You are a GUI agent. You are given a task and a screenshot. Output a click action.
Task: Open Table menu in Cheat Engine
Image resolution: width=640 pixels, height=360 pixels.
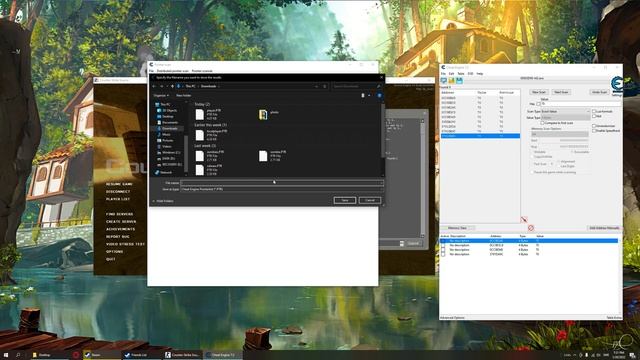[460, 73]
